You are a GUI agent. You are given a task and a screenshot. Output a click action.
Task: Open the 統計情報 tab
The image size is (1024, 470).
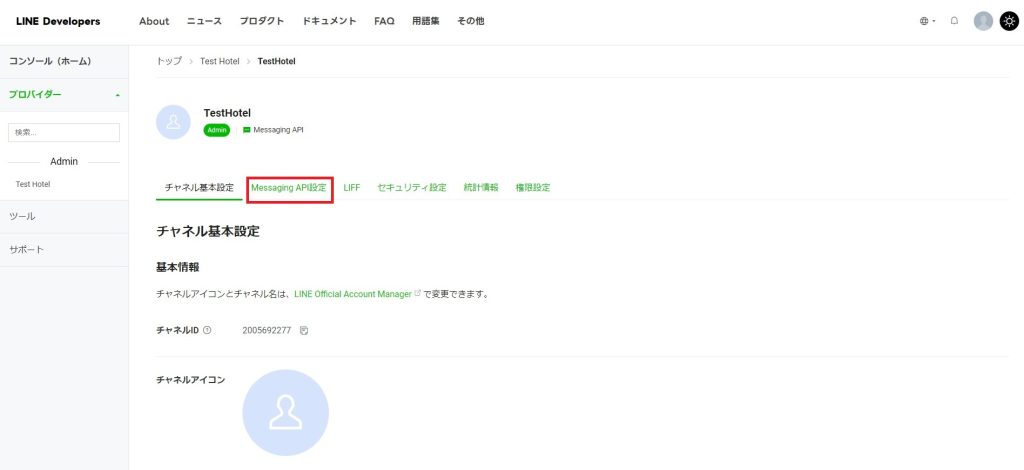[x=480, y=187]
